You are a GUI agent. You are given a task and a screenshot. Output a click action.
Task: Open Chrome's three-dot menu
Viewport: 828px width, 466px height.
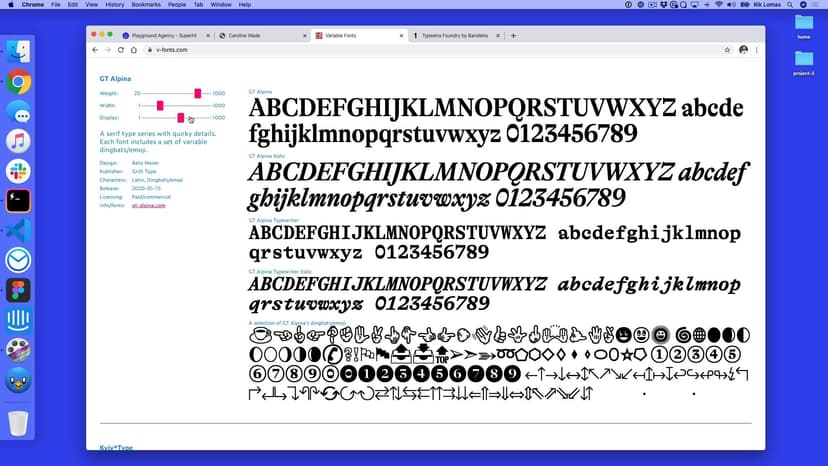click(757, 49)
